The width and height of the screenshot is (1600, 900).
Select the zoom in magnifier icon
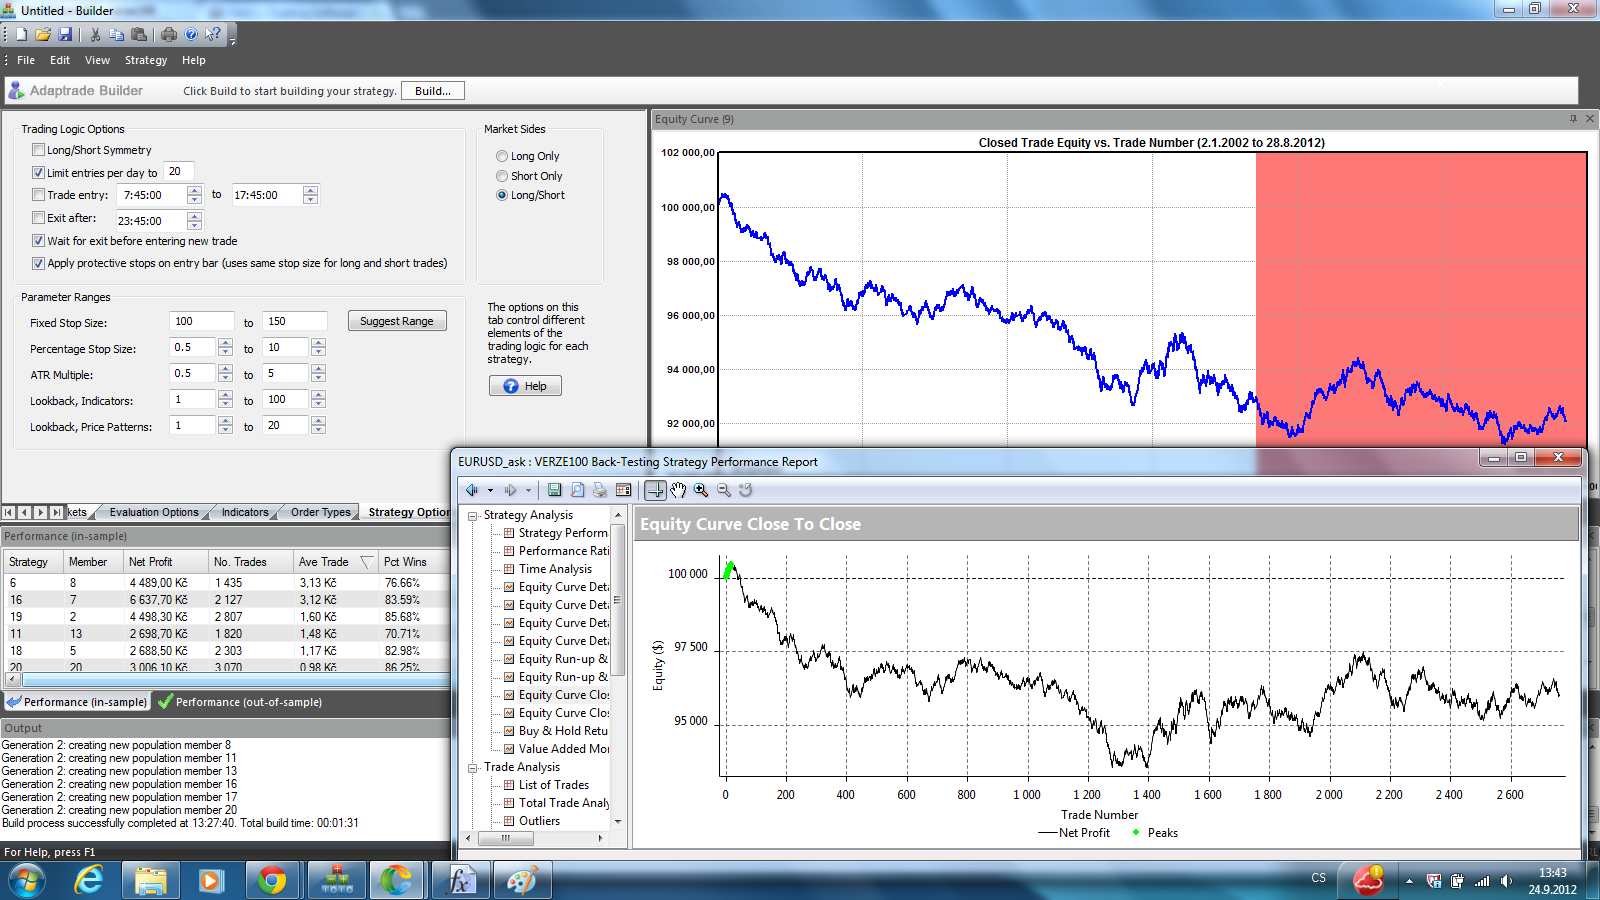pos(701,490)
